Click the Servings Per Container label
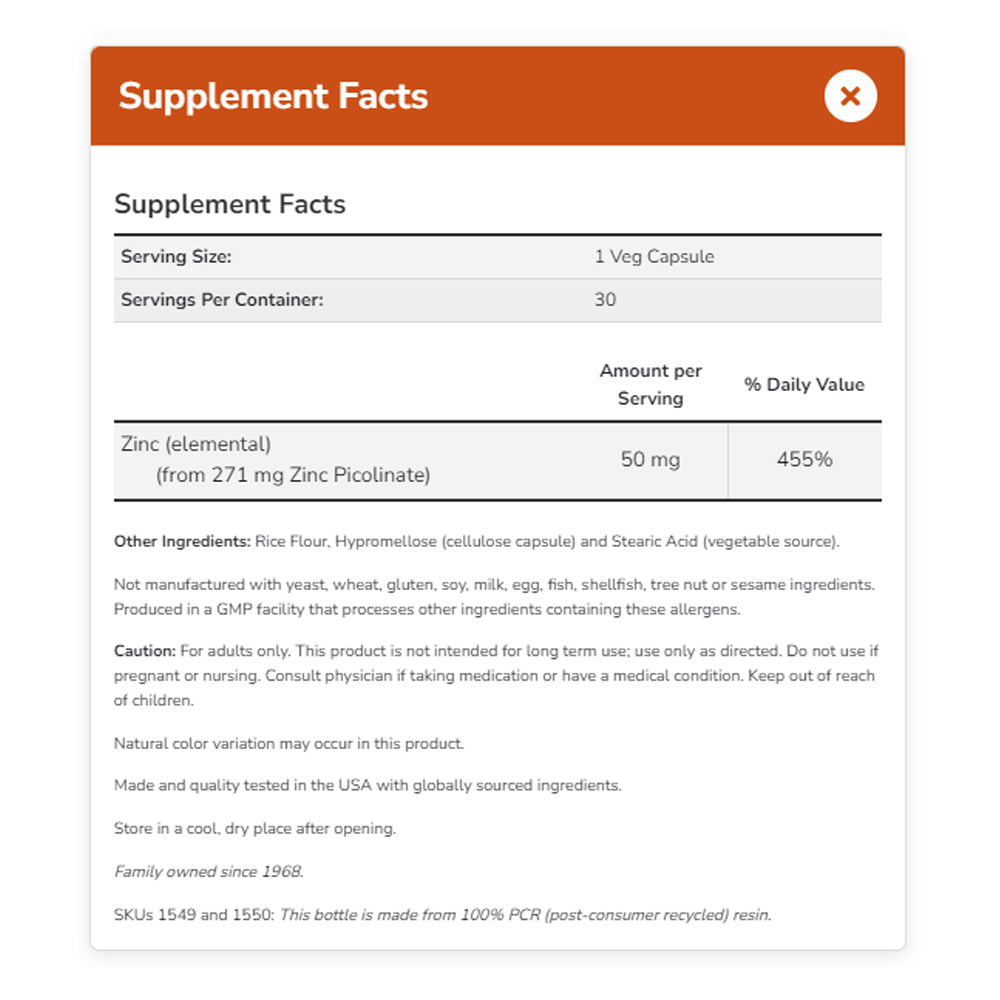Viewport: 1000px width, 1000px height. tap(222, 300)
